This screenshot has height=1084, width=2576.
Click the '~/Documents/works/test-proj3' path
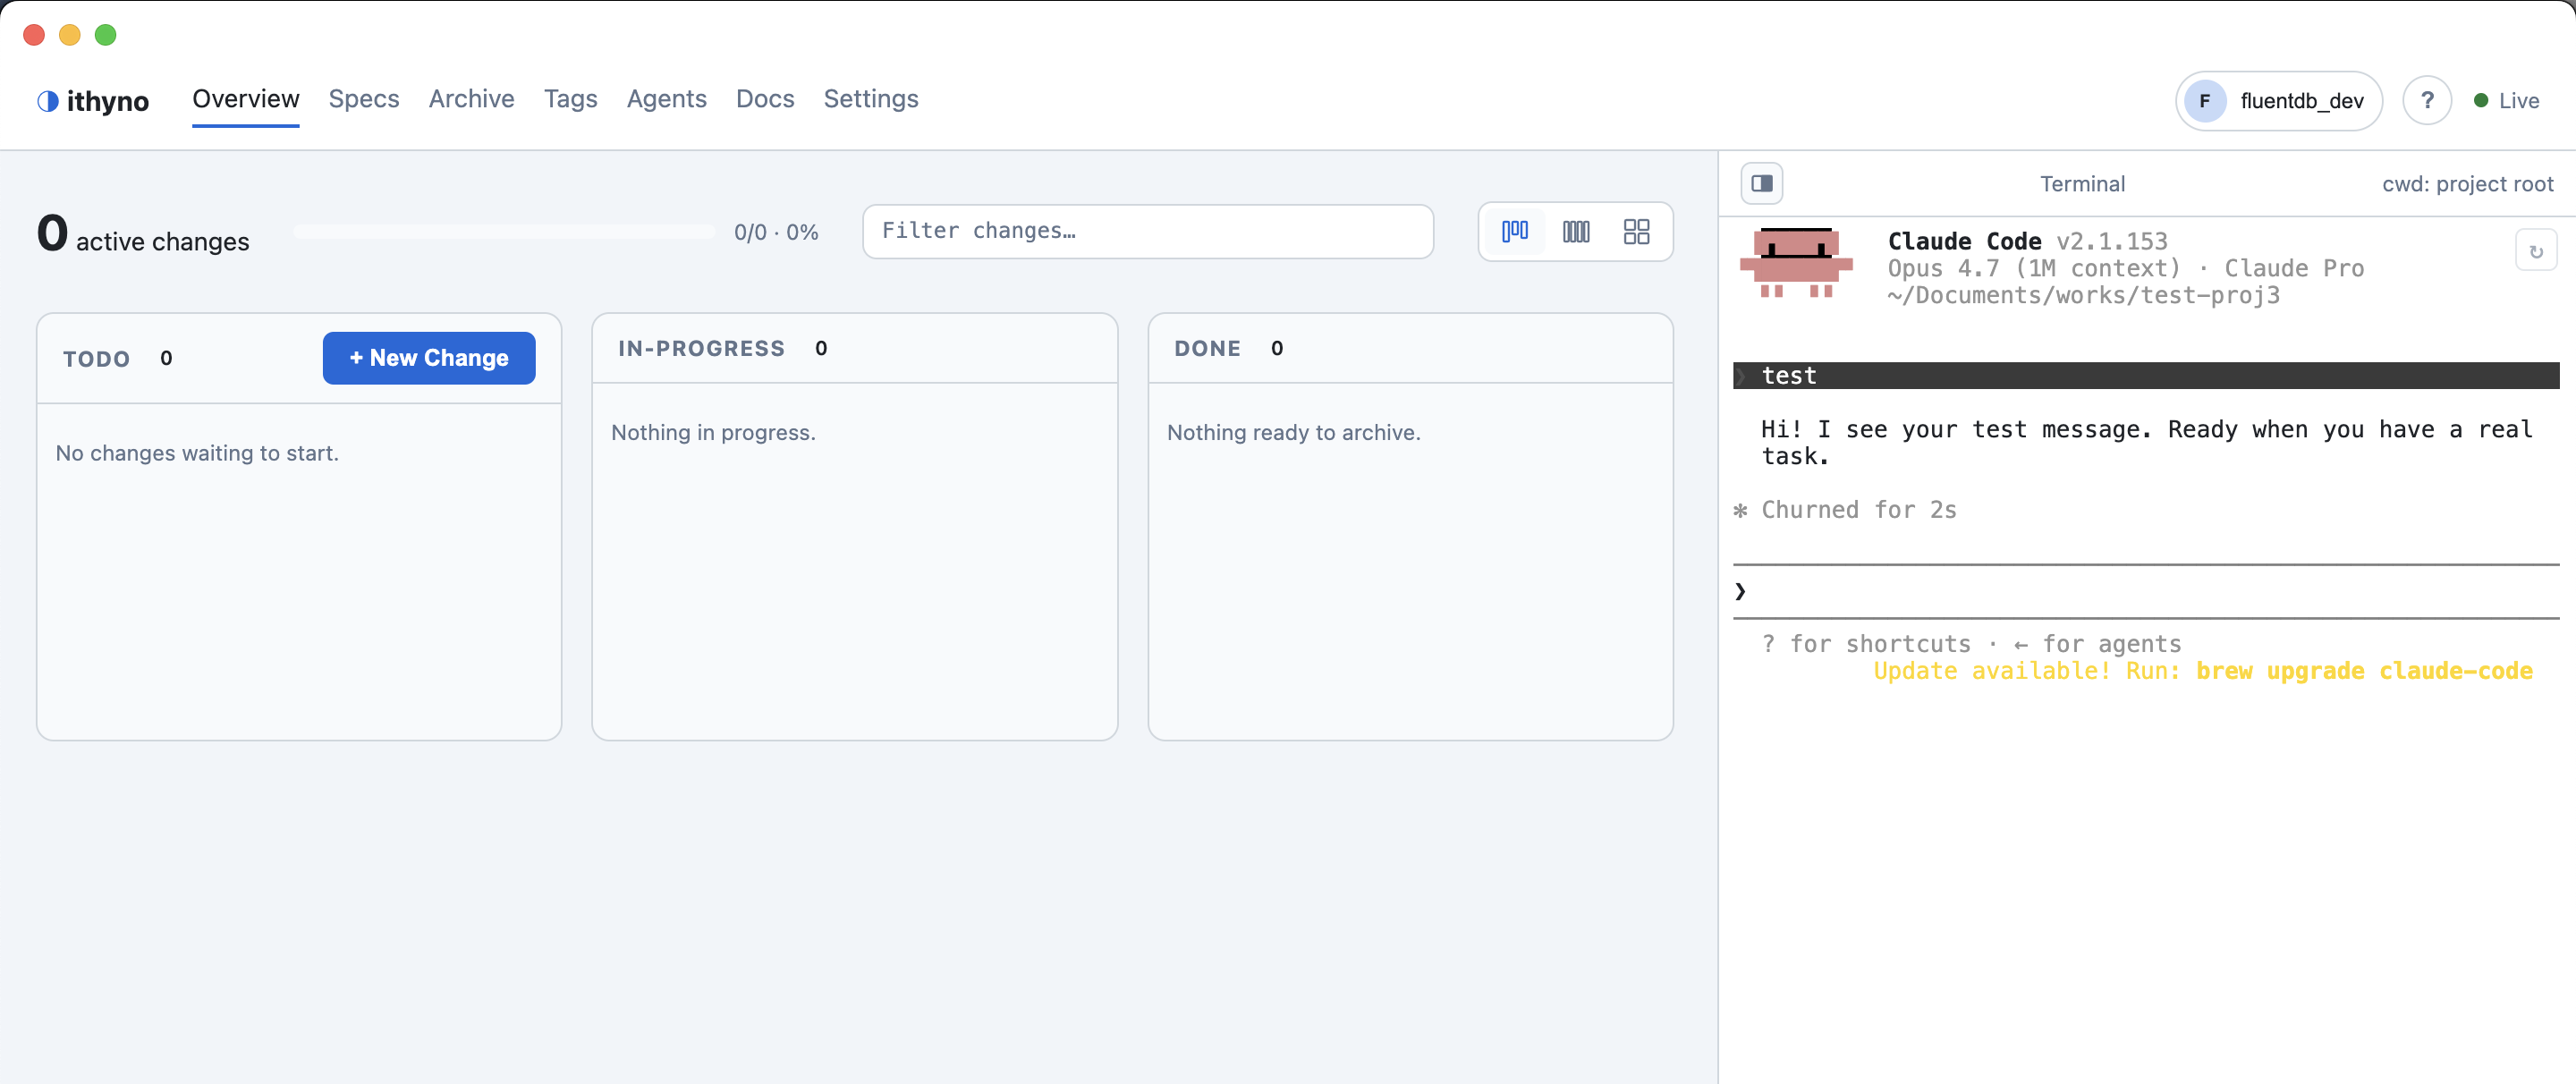click(x=2084, y=295)
